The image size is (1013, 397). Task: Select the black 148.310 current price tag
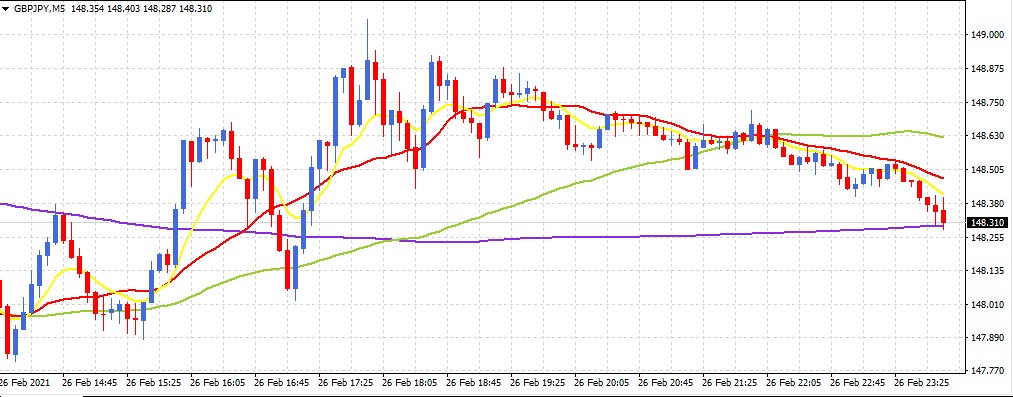(988, 223)
